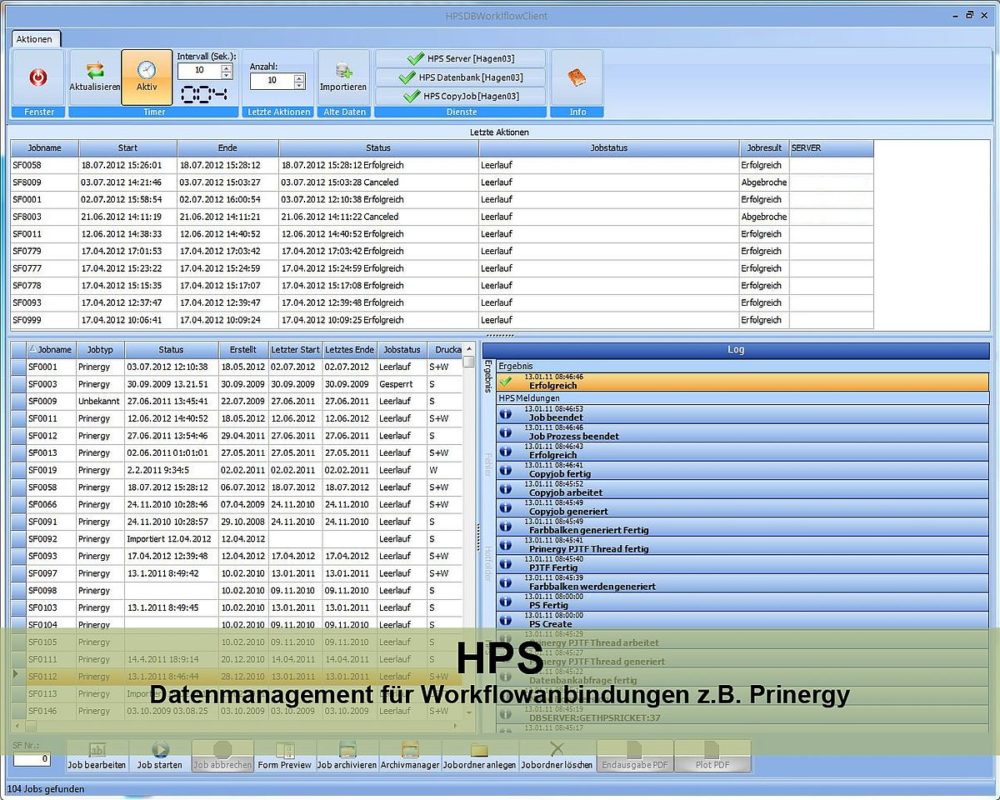The image size is (1000, 800).
Task: Increase Intervall (Sek.) spinner value
Action: tap(227, 67)
